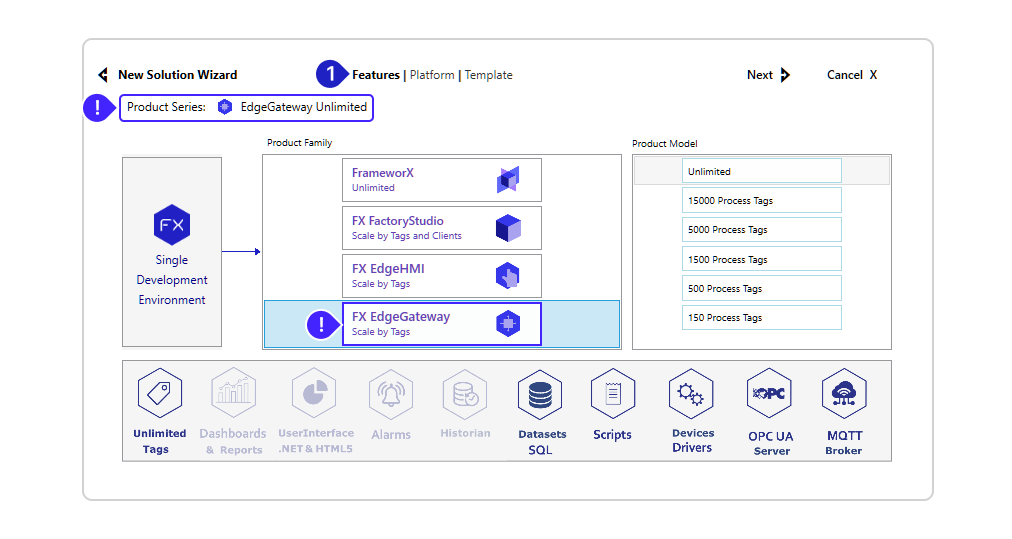Select 15000 Process Tags model
This screenshot has width=1012, height=539.
coord(761,200)
